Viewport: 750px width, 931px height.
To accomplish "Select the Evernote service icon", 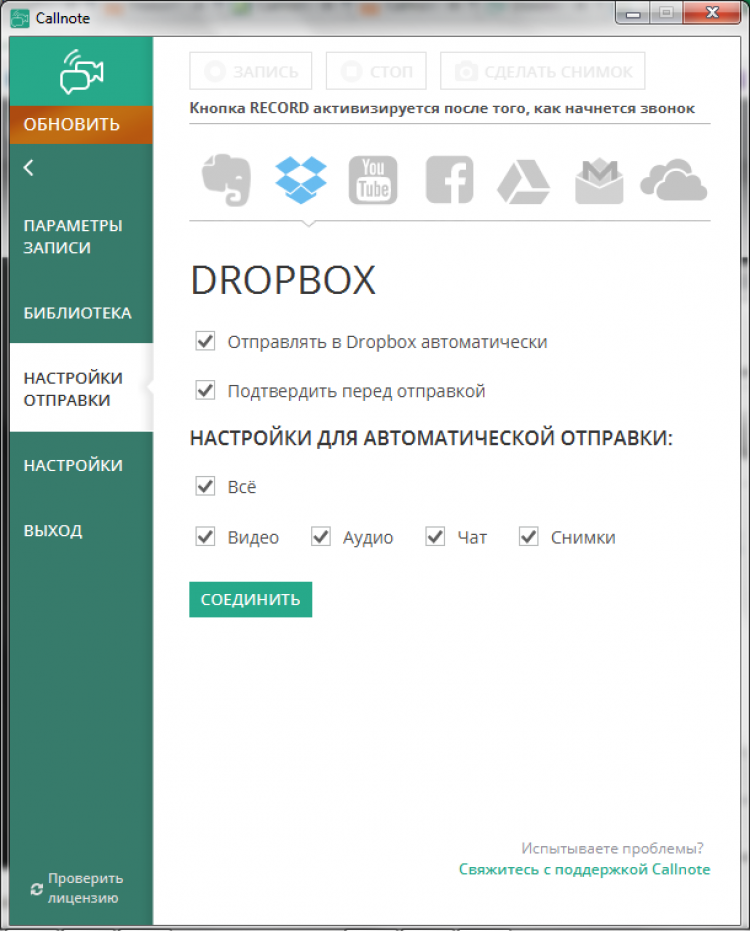I will pos(226,180).
